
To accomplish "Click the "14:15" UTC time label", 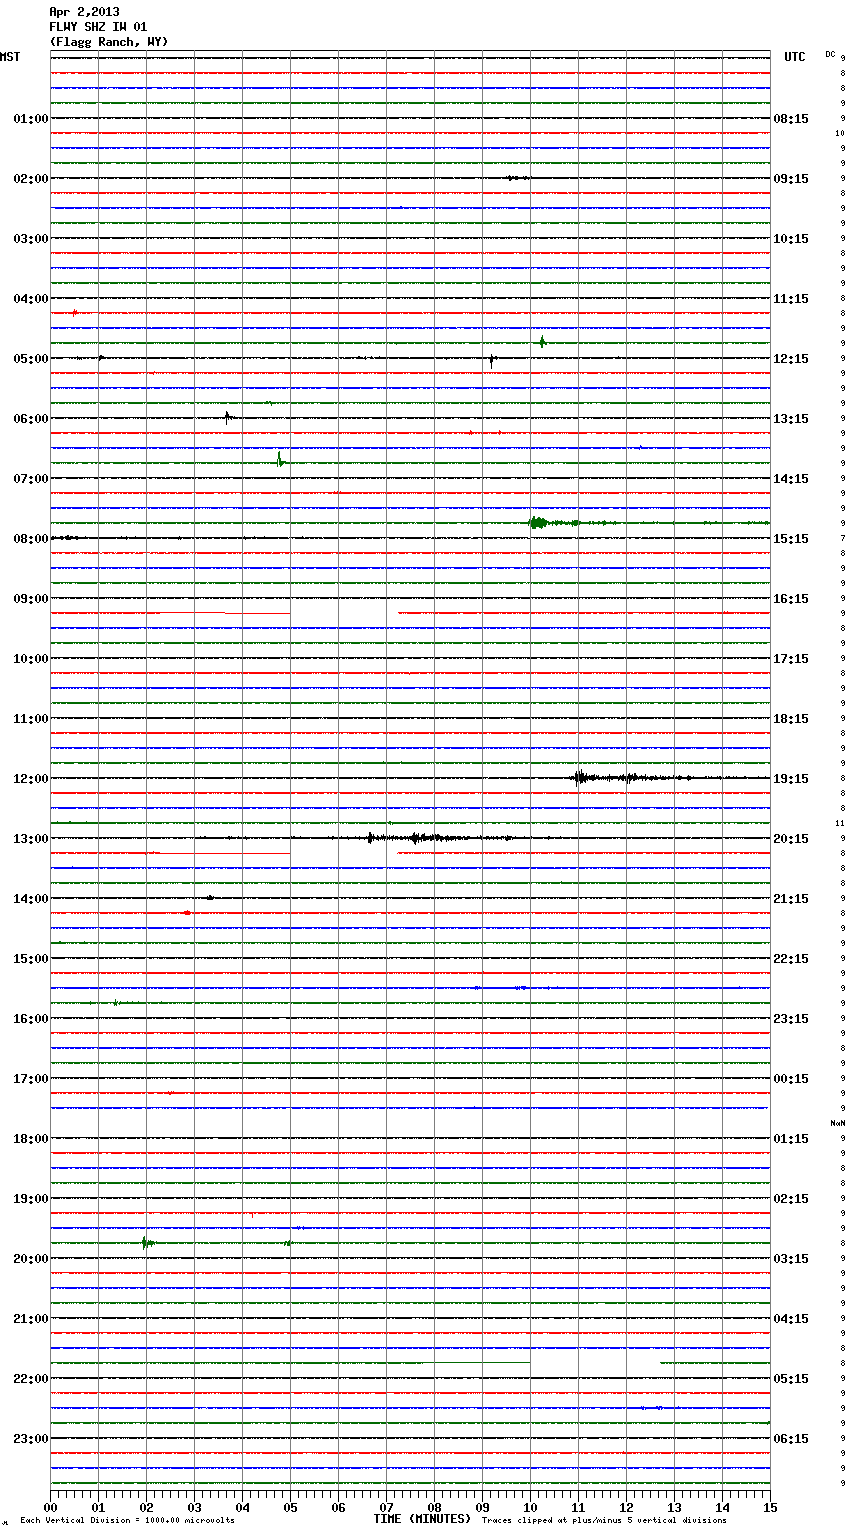I will [791, 479].
